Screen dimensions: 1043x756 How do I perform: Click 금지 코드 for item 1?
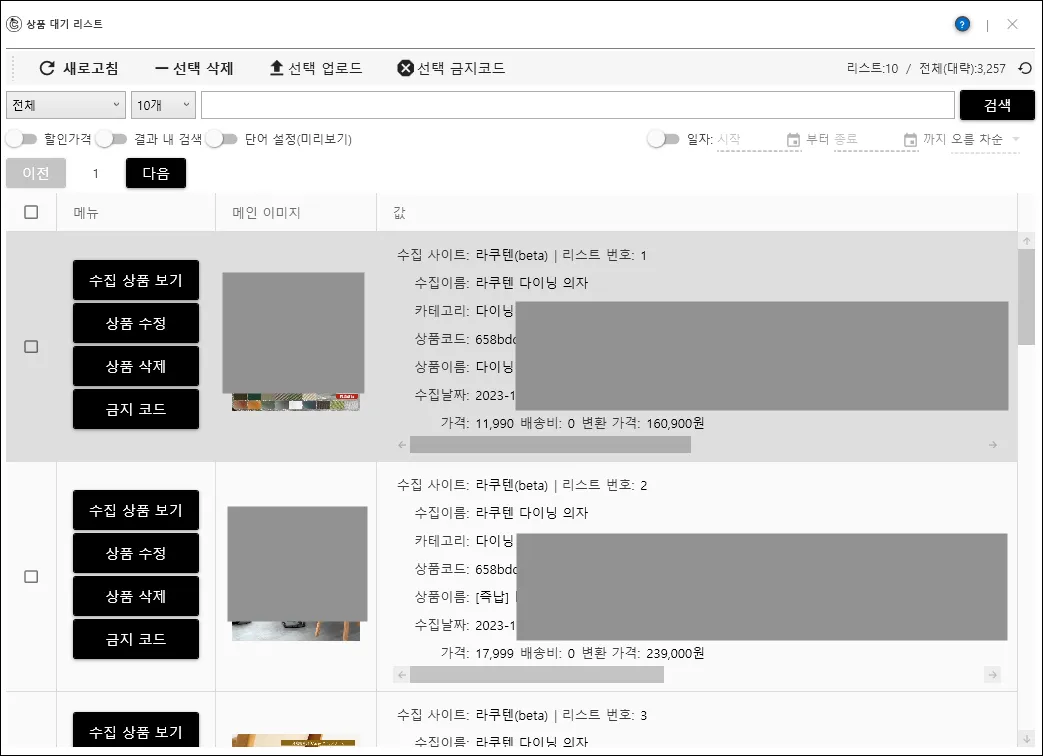point(136,409)
